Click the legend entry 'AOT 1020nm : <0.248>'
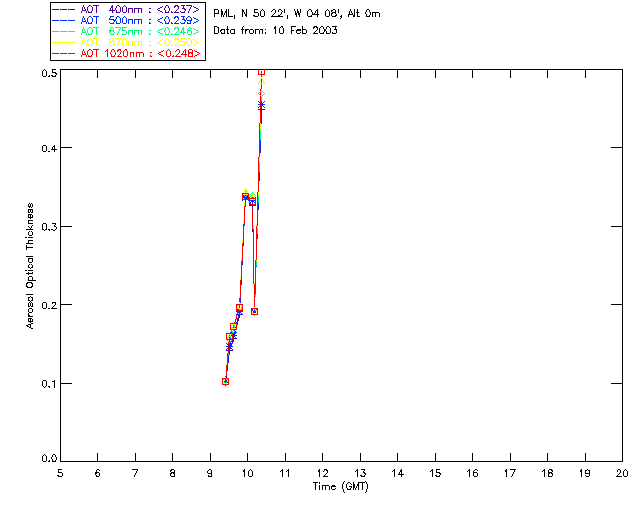 127,53
